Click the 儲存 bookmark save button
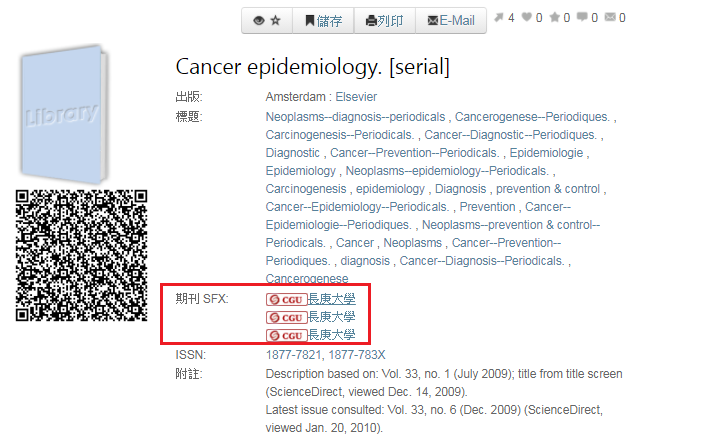Viewport: 717px width, 436px height. 323,21
